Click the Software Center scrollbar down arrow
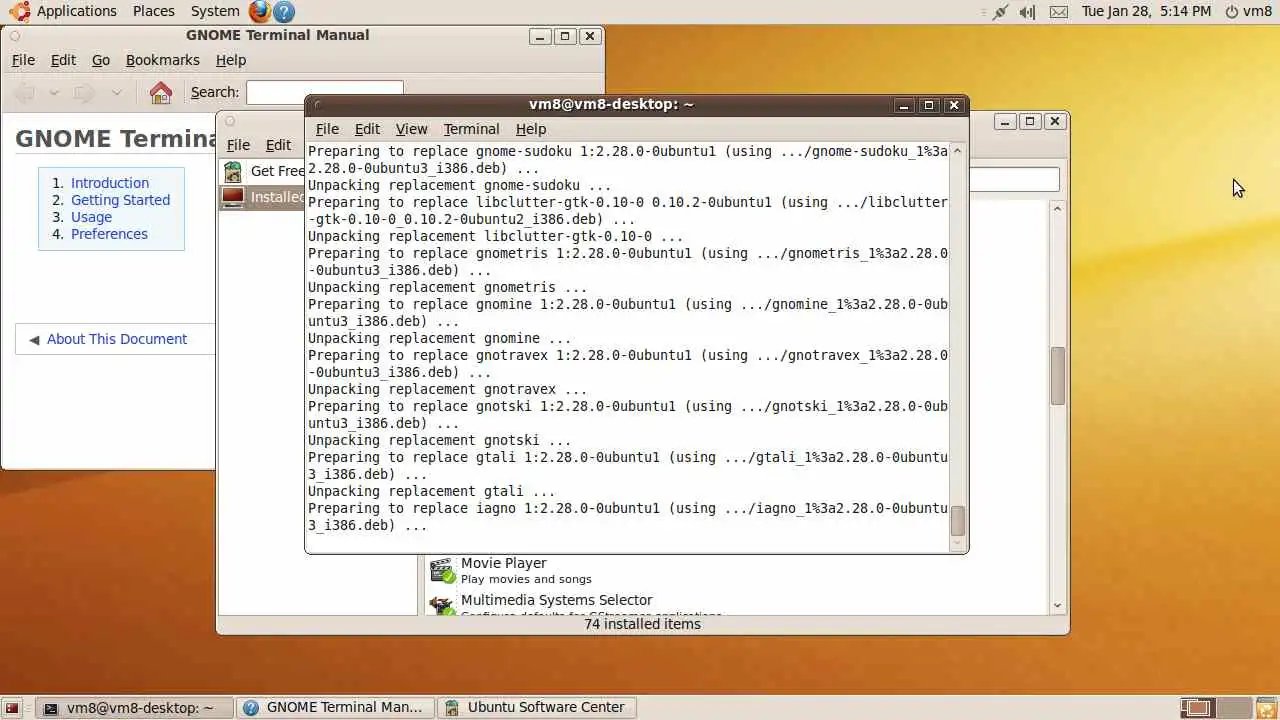Image resolution: width=1280 pixels, height=720 pixels. [x=1058, y=606]
